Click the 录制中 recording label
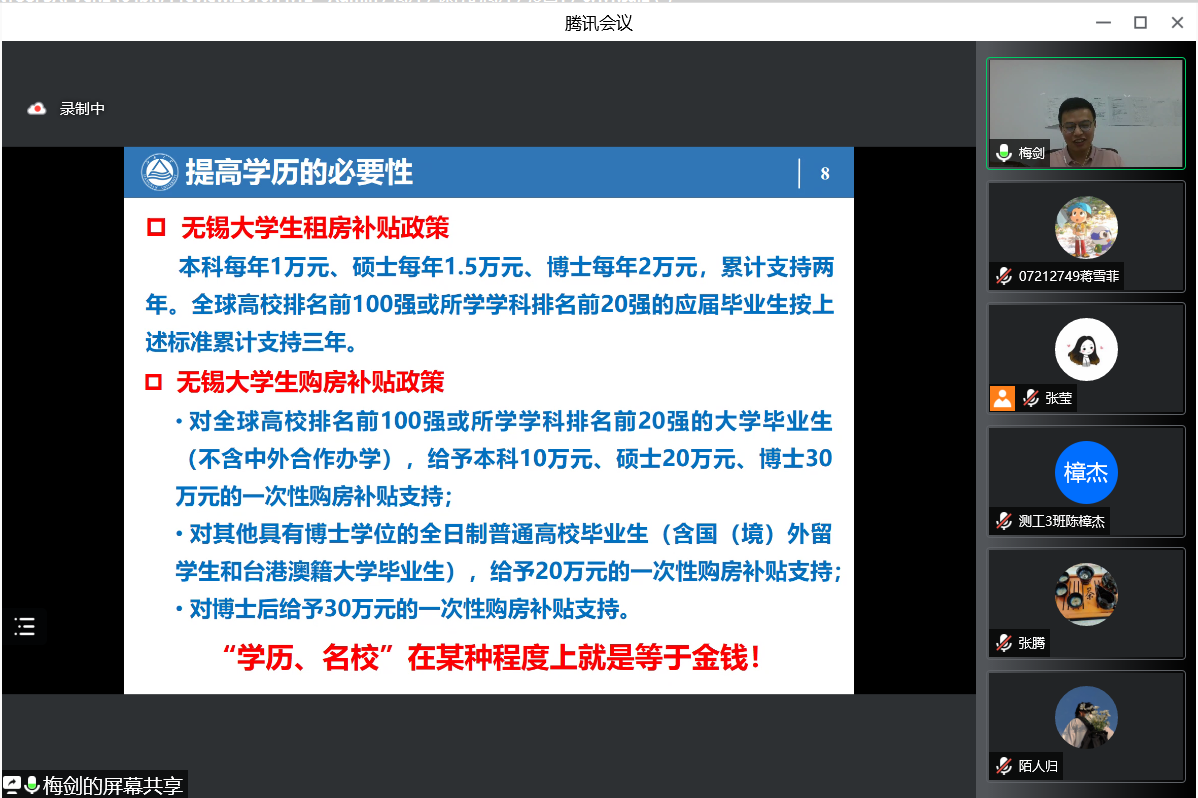Image resolution: width=1198 pixels, height=798 pixels. [82, 109]
